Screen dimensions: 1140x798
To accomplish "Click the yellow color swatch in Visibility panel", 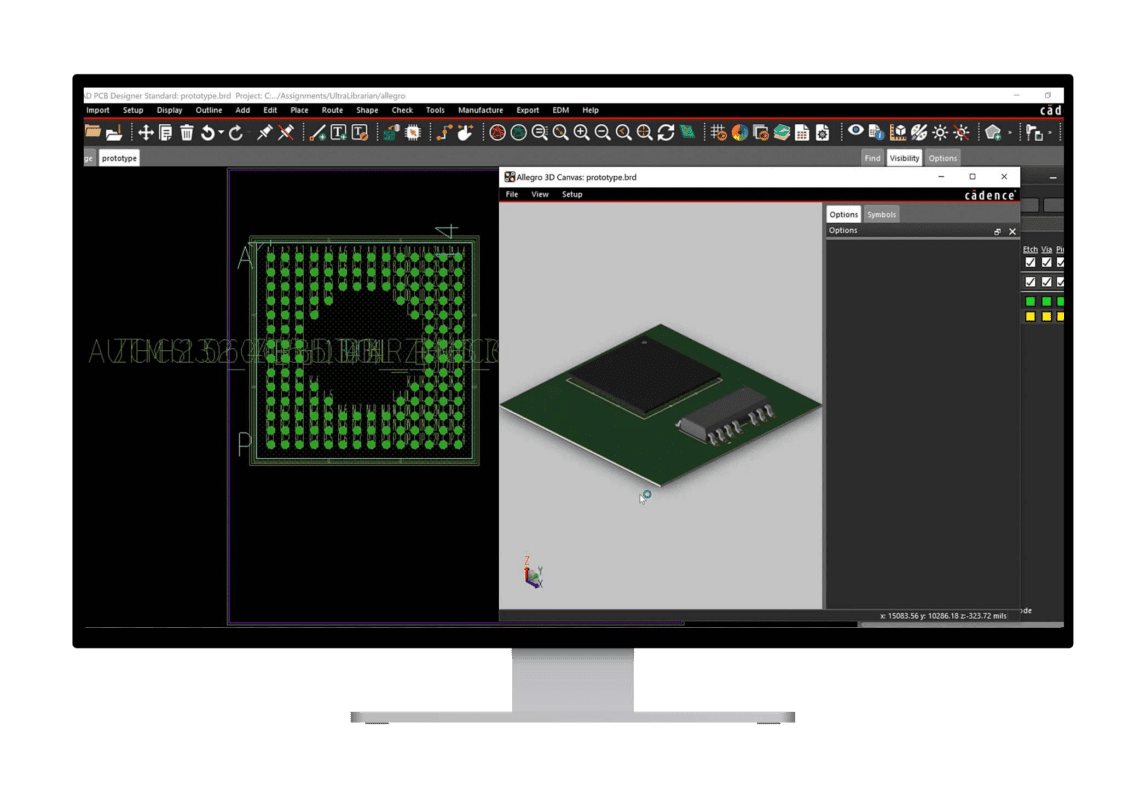I will point(1031,316).
